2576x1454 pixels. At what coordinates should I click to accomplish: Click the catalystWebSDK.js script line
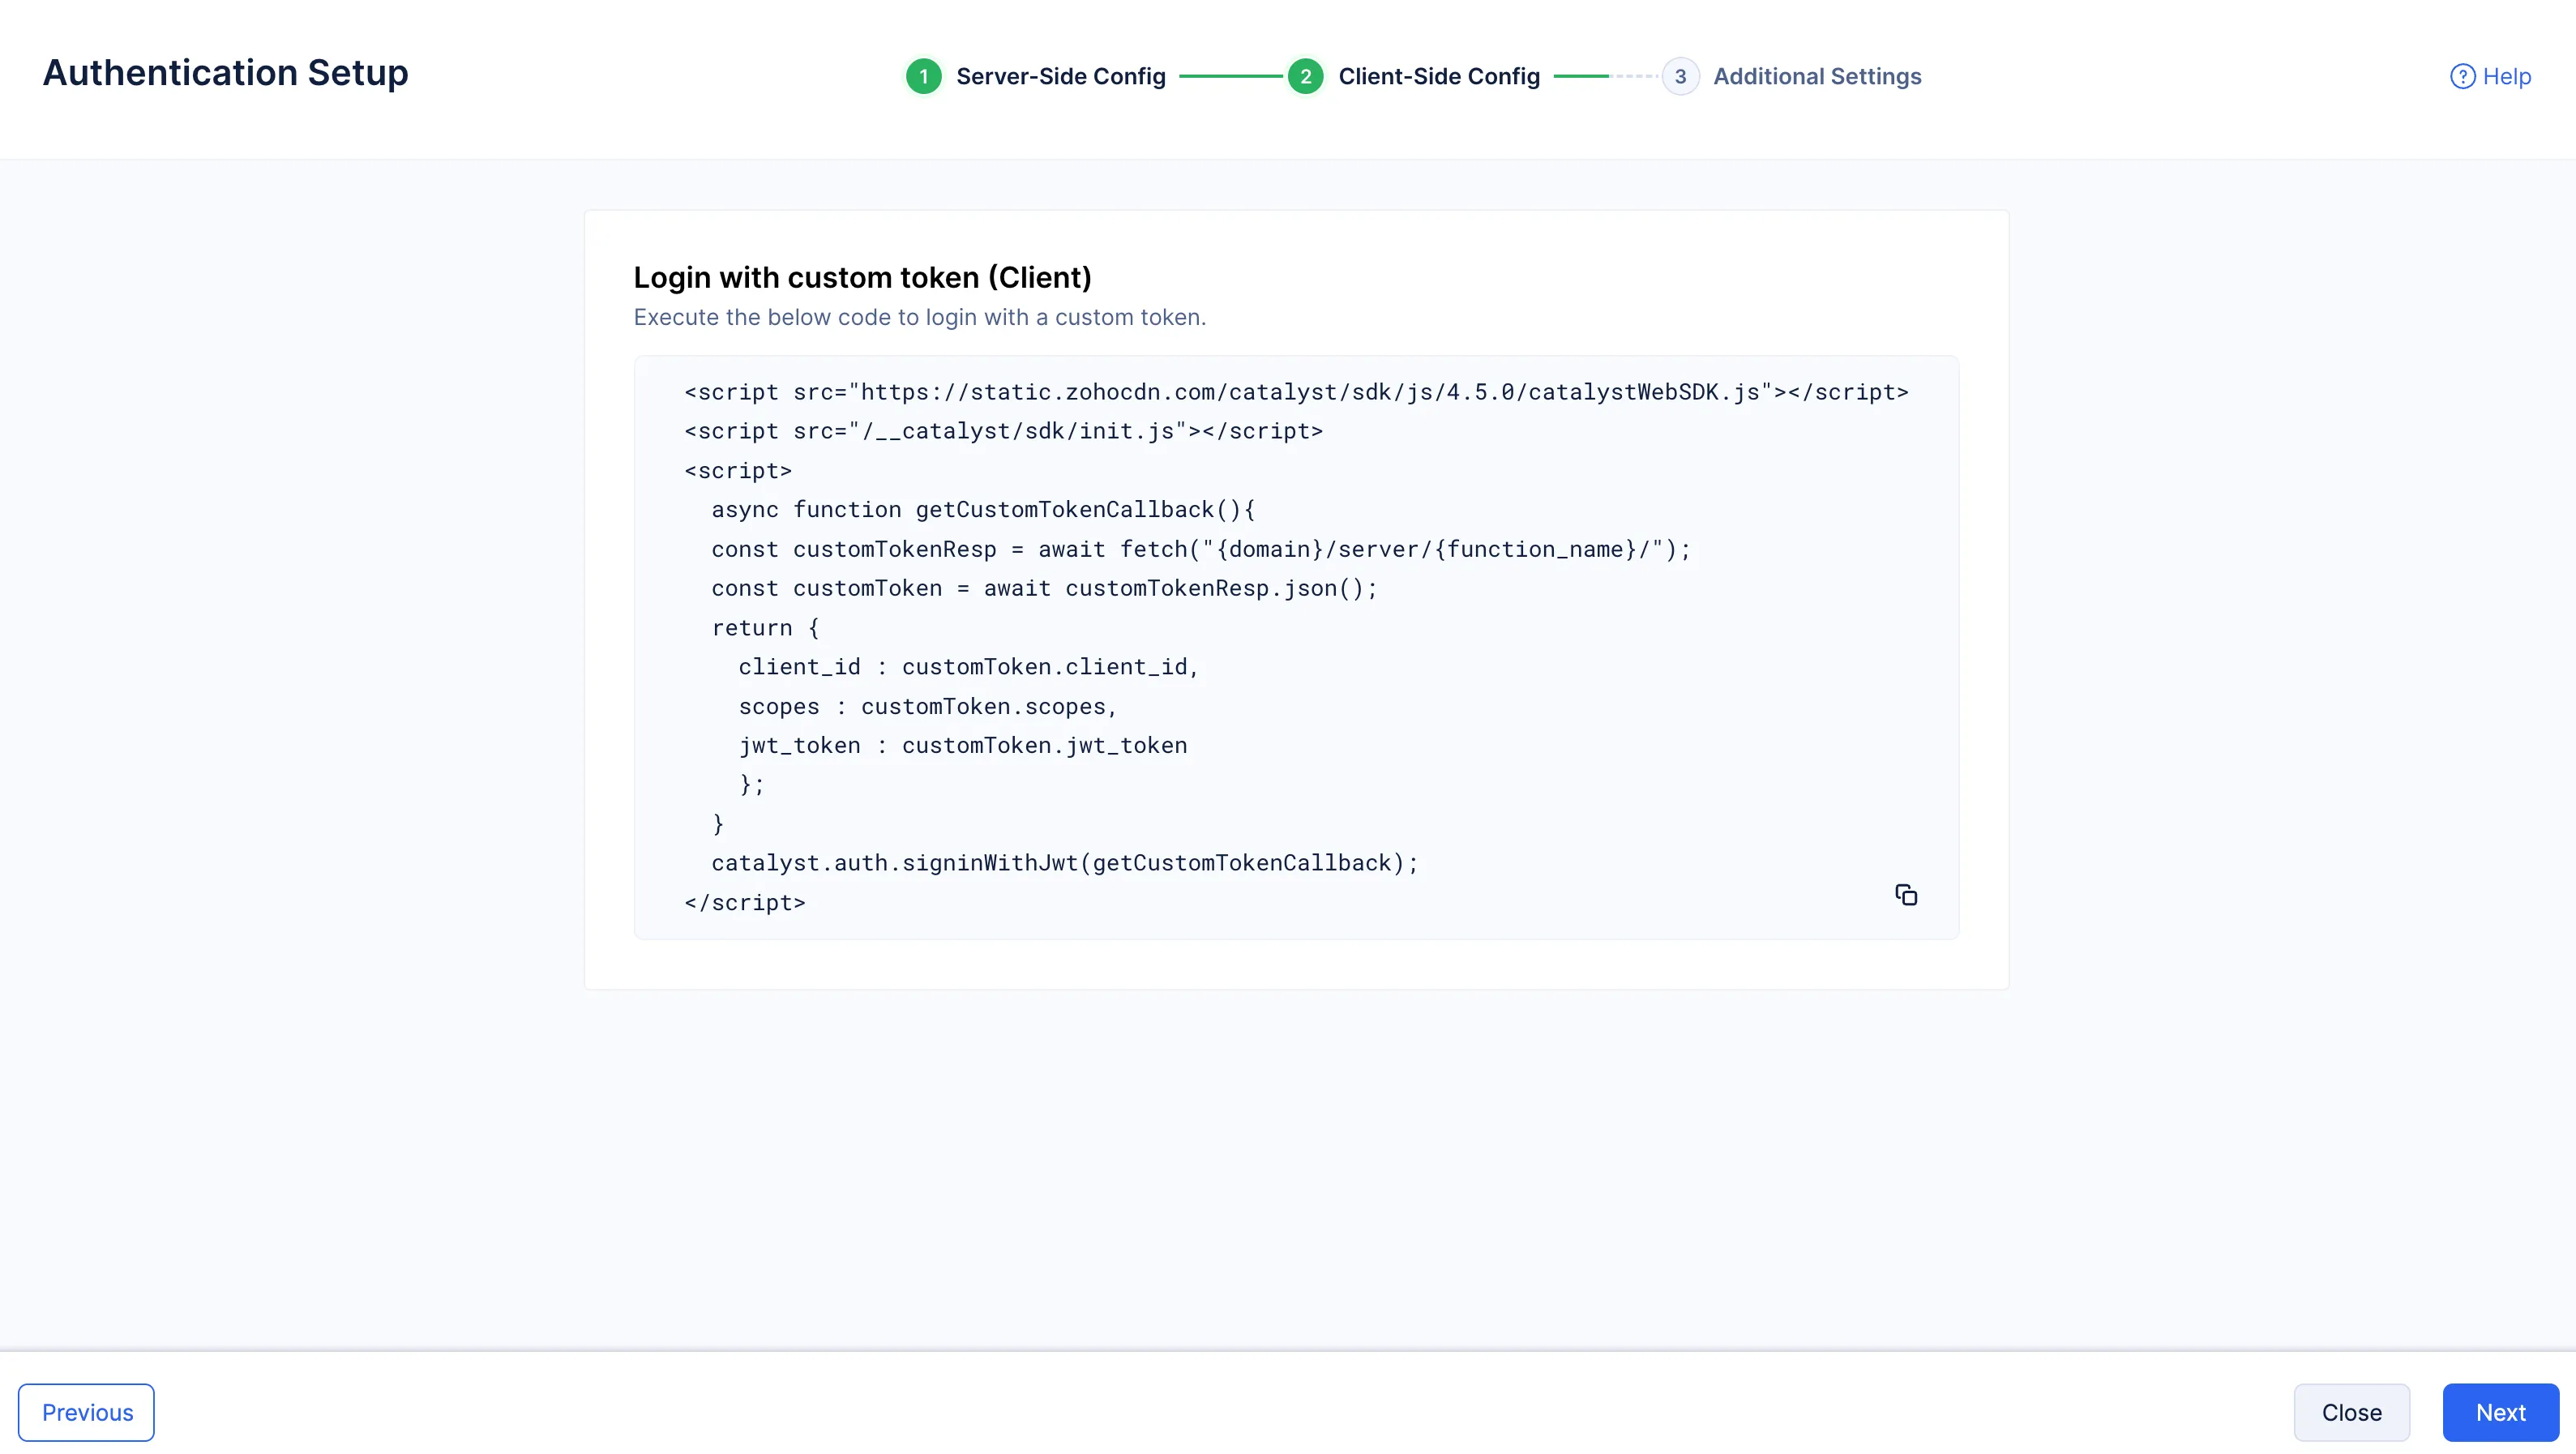coord(1296,392)
